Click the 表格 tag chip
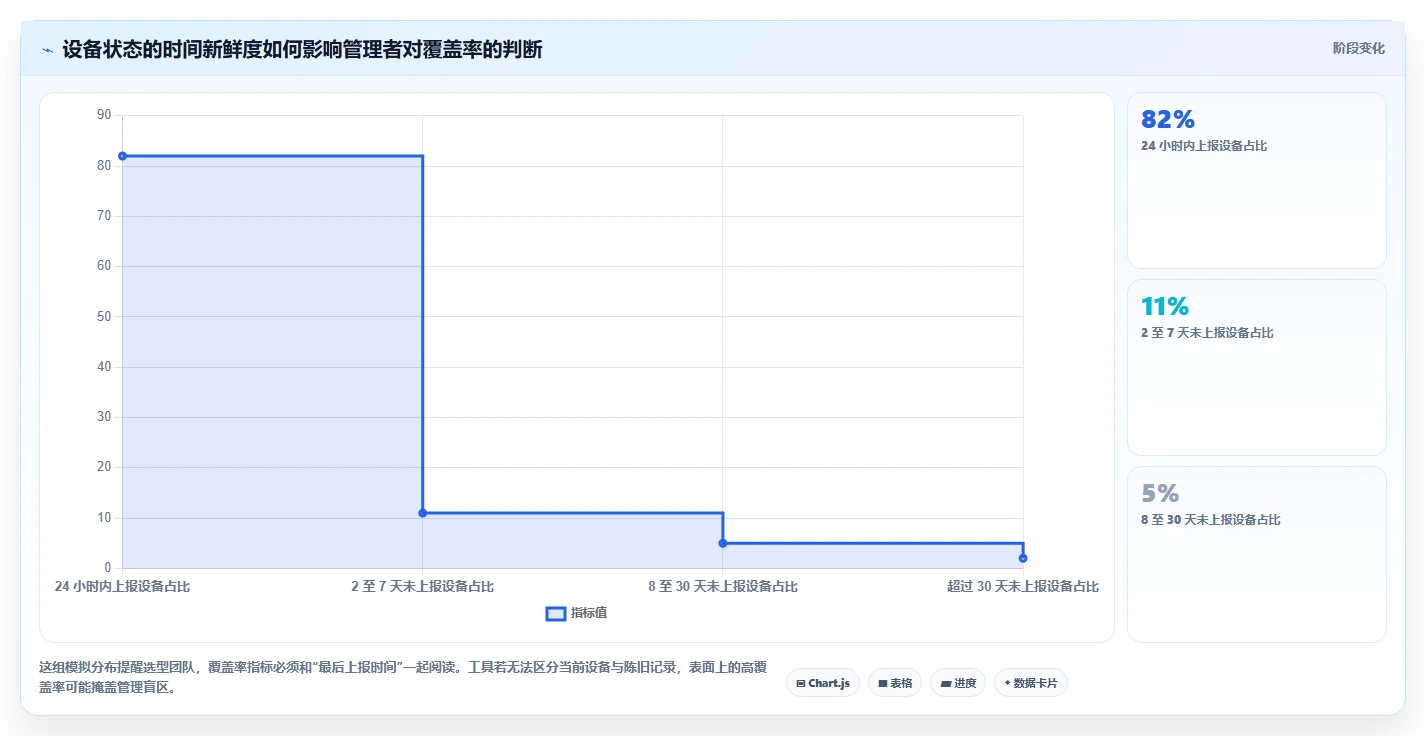The height and width of the screenshot is (736, 1426). click(895, 683)
